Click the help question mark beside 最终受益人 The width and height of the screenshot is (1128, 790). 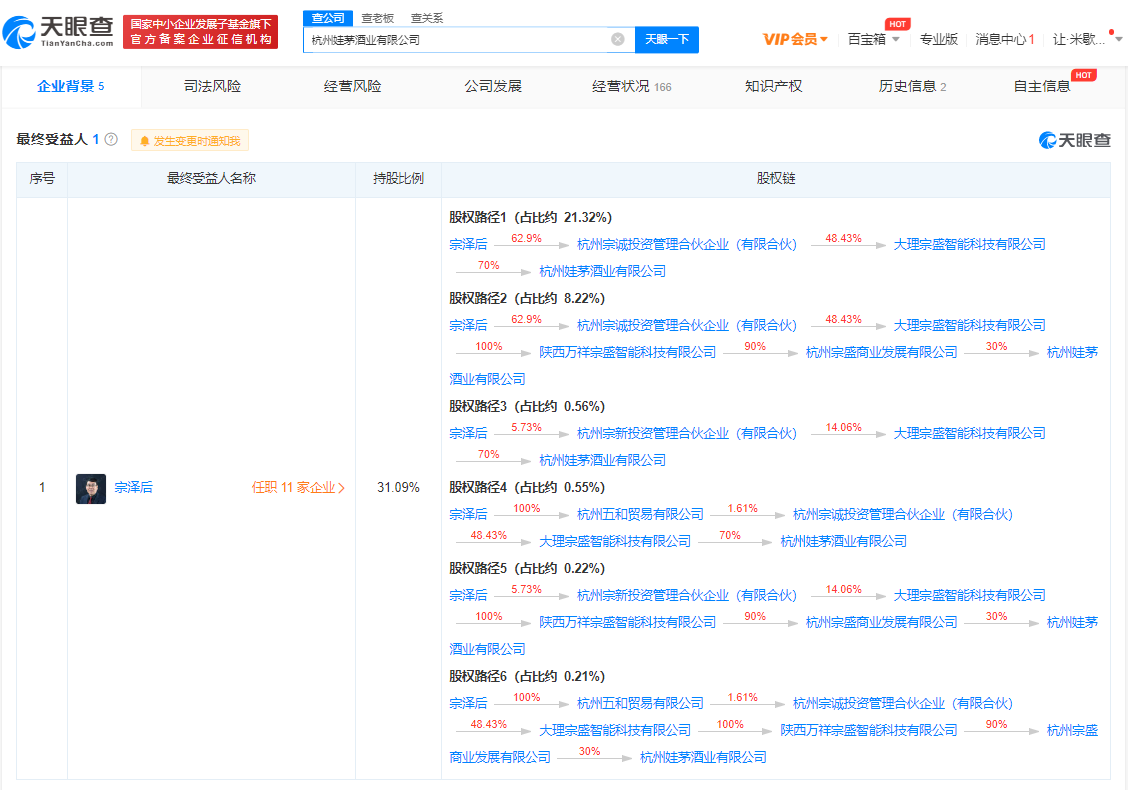[x=111, y=139]
